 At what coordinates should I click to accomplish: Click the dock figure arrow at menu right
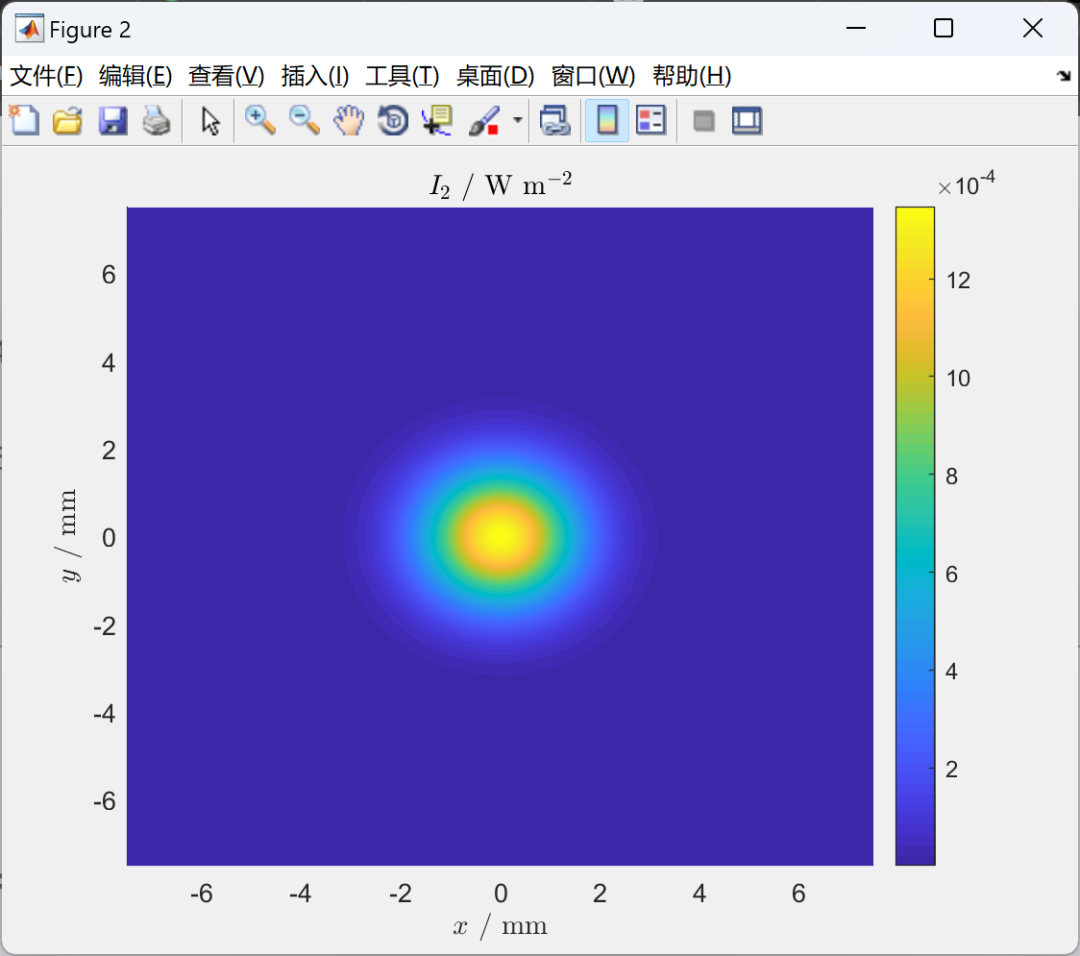point(1063,76)
